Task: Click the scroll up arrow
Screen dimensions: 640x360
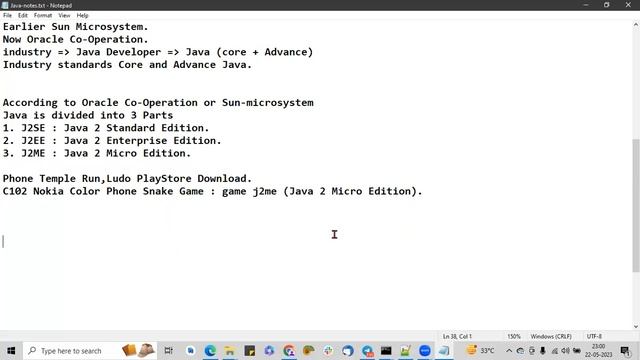Action: [636, 25]
